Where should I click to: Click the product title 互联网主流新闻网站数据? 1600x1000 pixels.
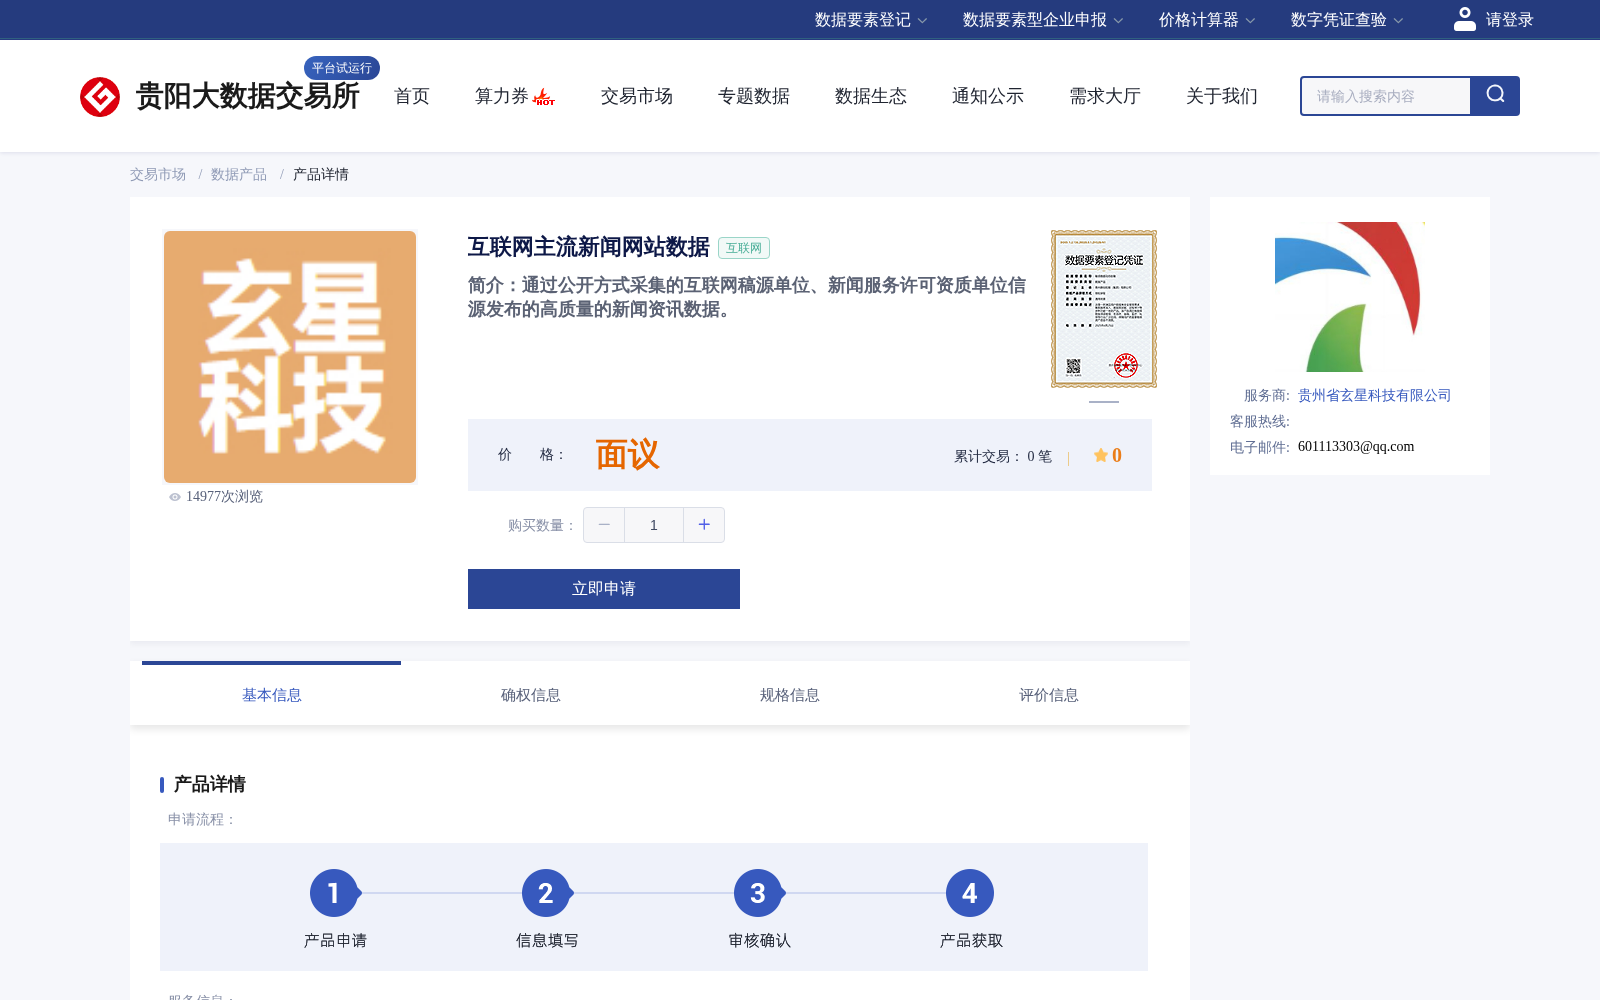(589, 247)
